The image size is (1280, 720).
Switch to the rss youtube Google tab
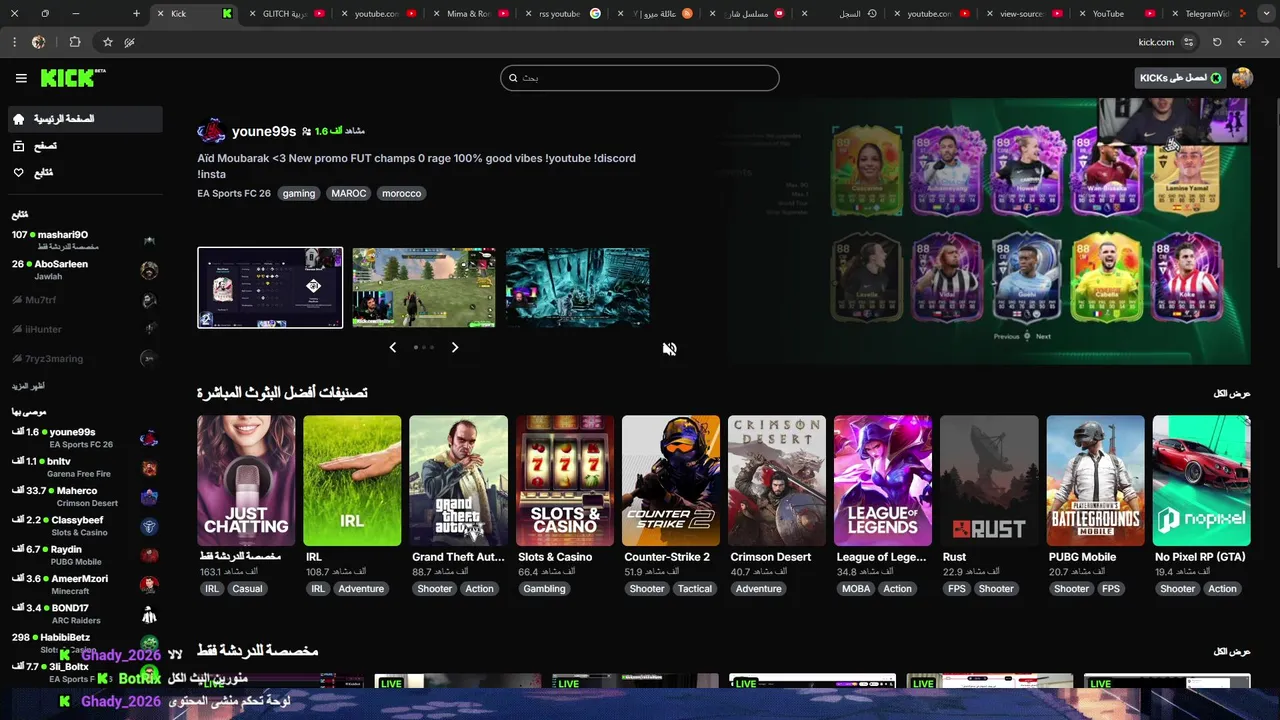(562, 14)
